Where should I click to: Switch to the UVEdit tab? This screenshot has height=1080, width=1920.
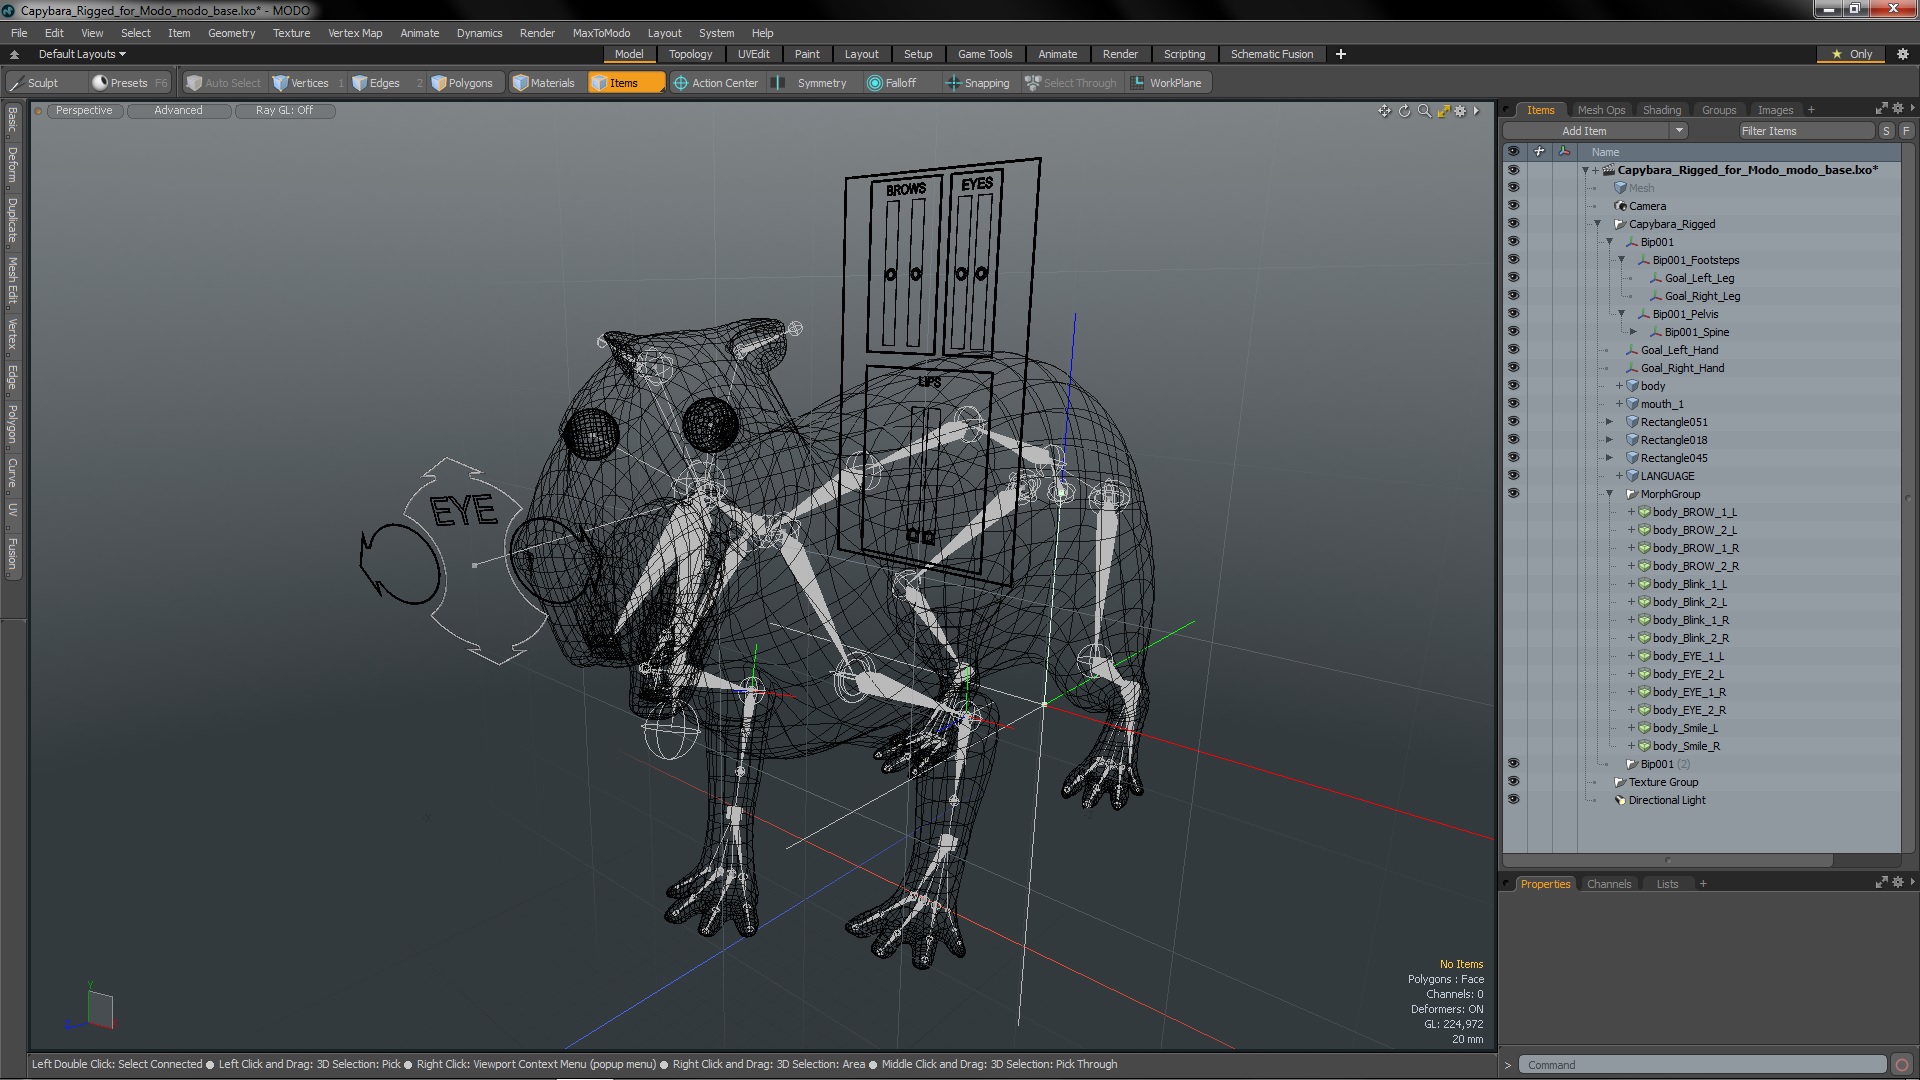point(753,54)
